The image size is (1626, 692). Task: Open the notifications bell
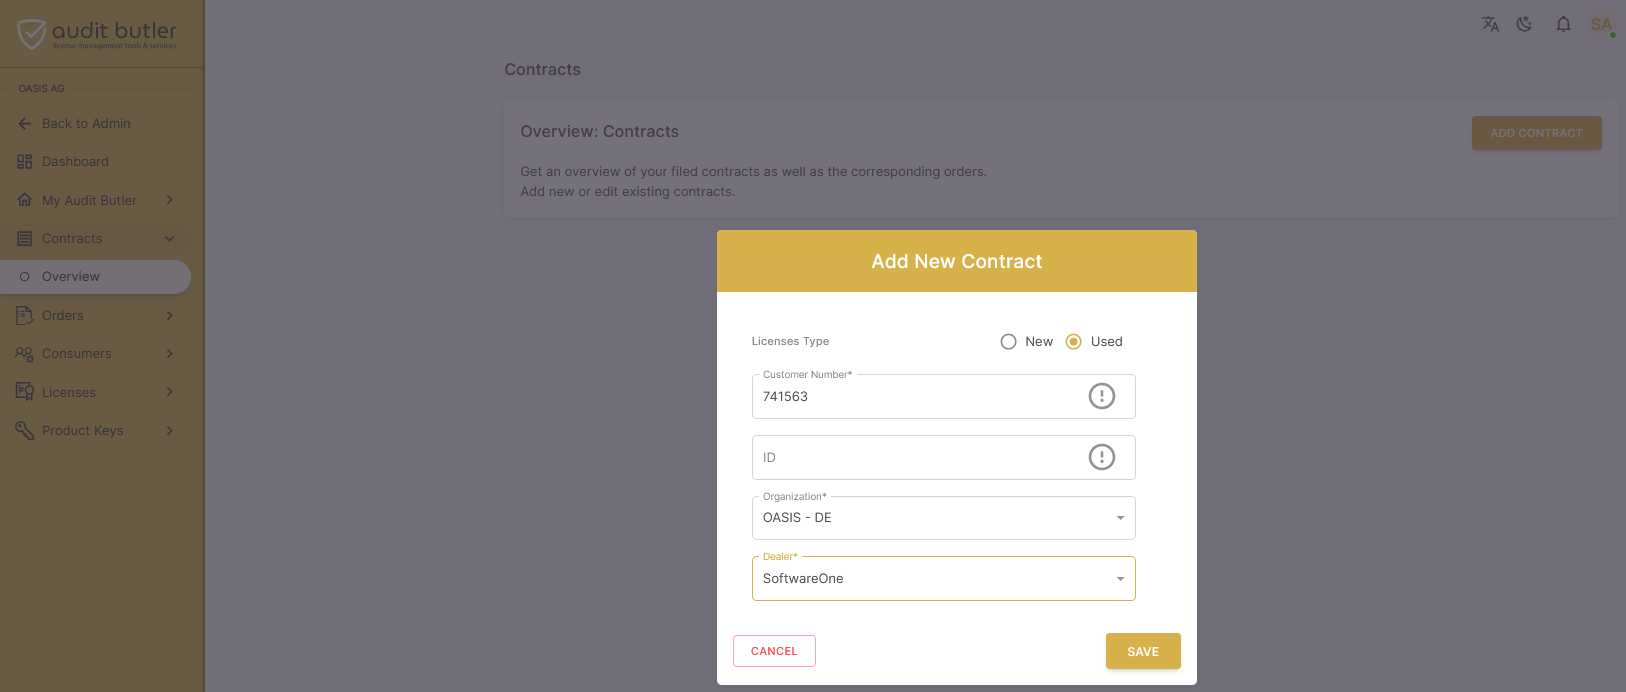1563,24
